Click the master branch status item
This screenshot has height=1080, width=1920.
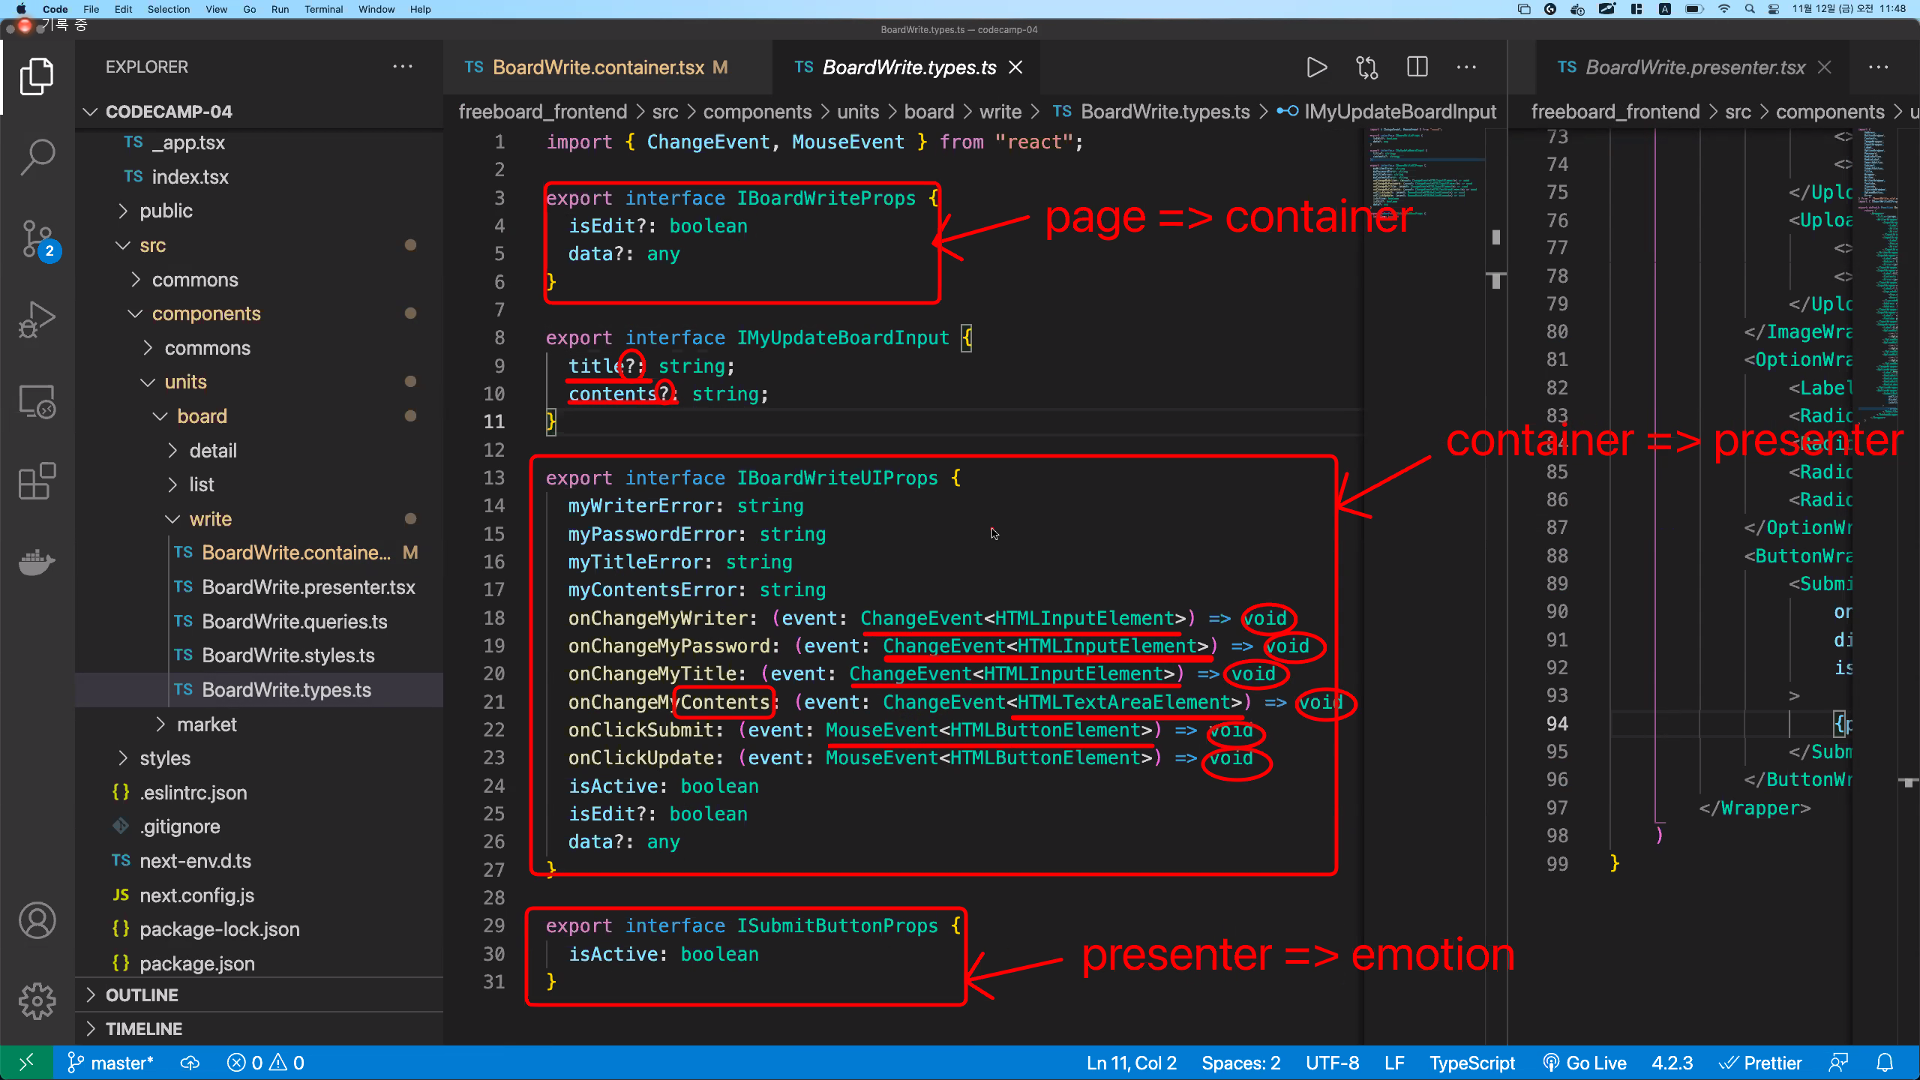(110, 1063)
